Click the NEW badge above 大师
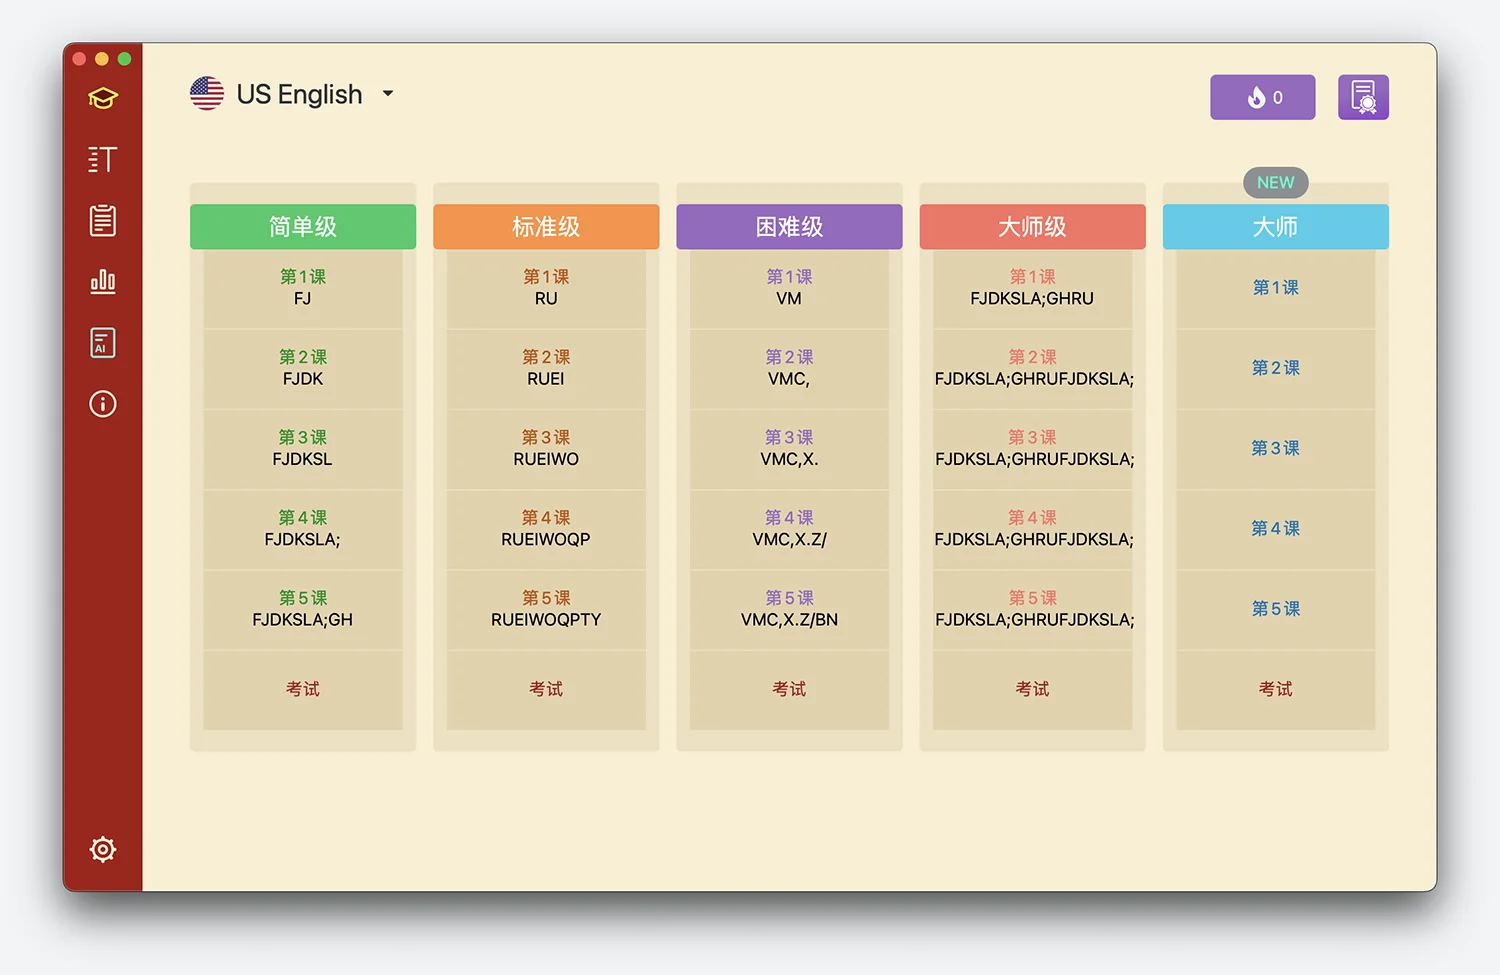The width and height of the screenshot is (1500, 975). coord(1275,182)
